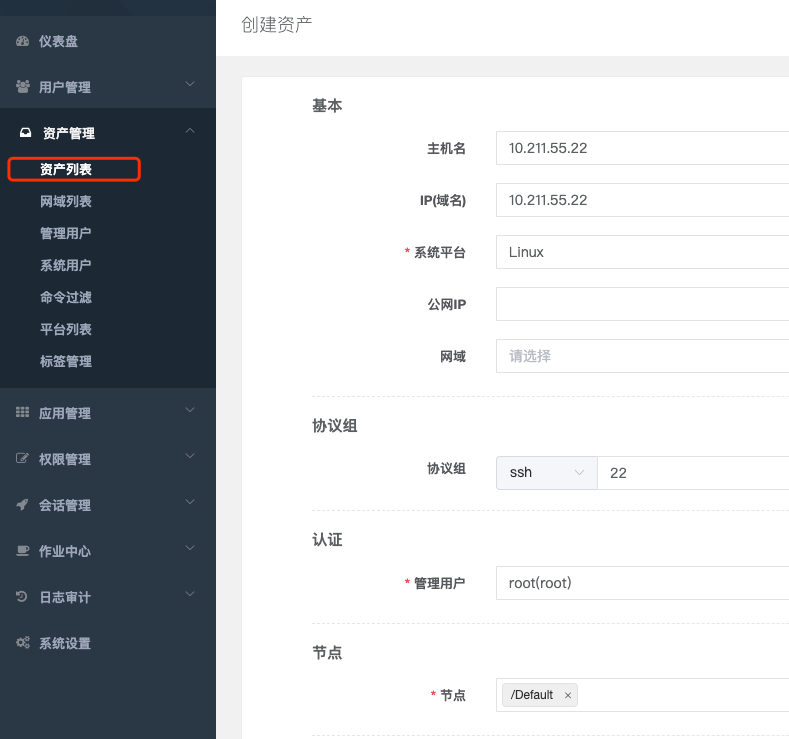
Task: Click the 公网IP input field
Action: pos(642,304)
